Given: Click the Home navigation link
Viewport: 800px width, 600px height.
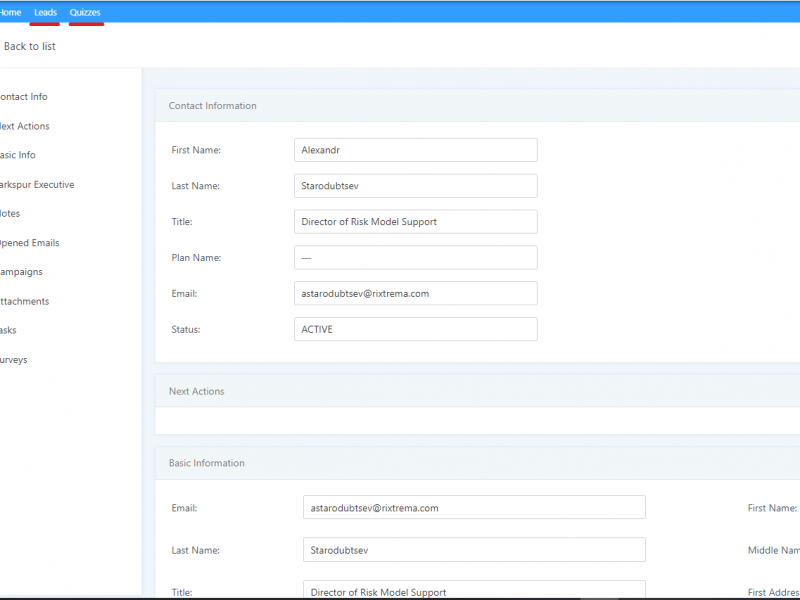Looking at the screenshot, I should [10, 12].
